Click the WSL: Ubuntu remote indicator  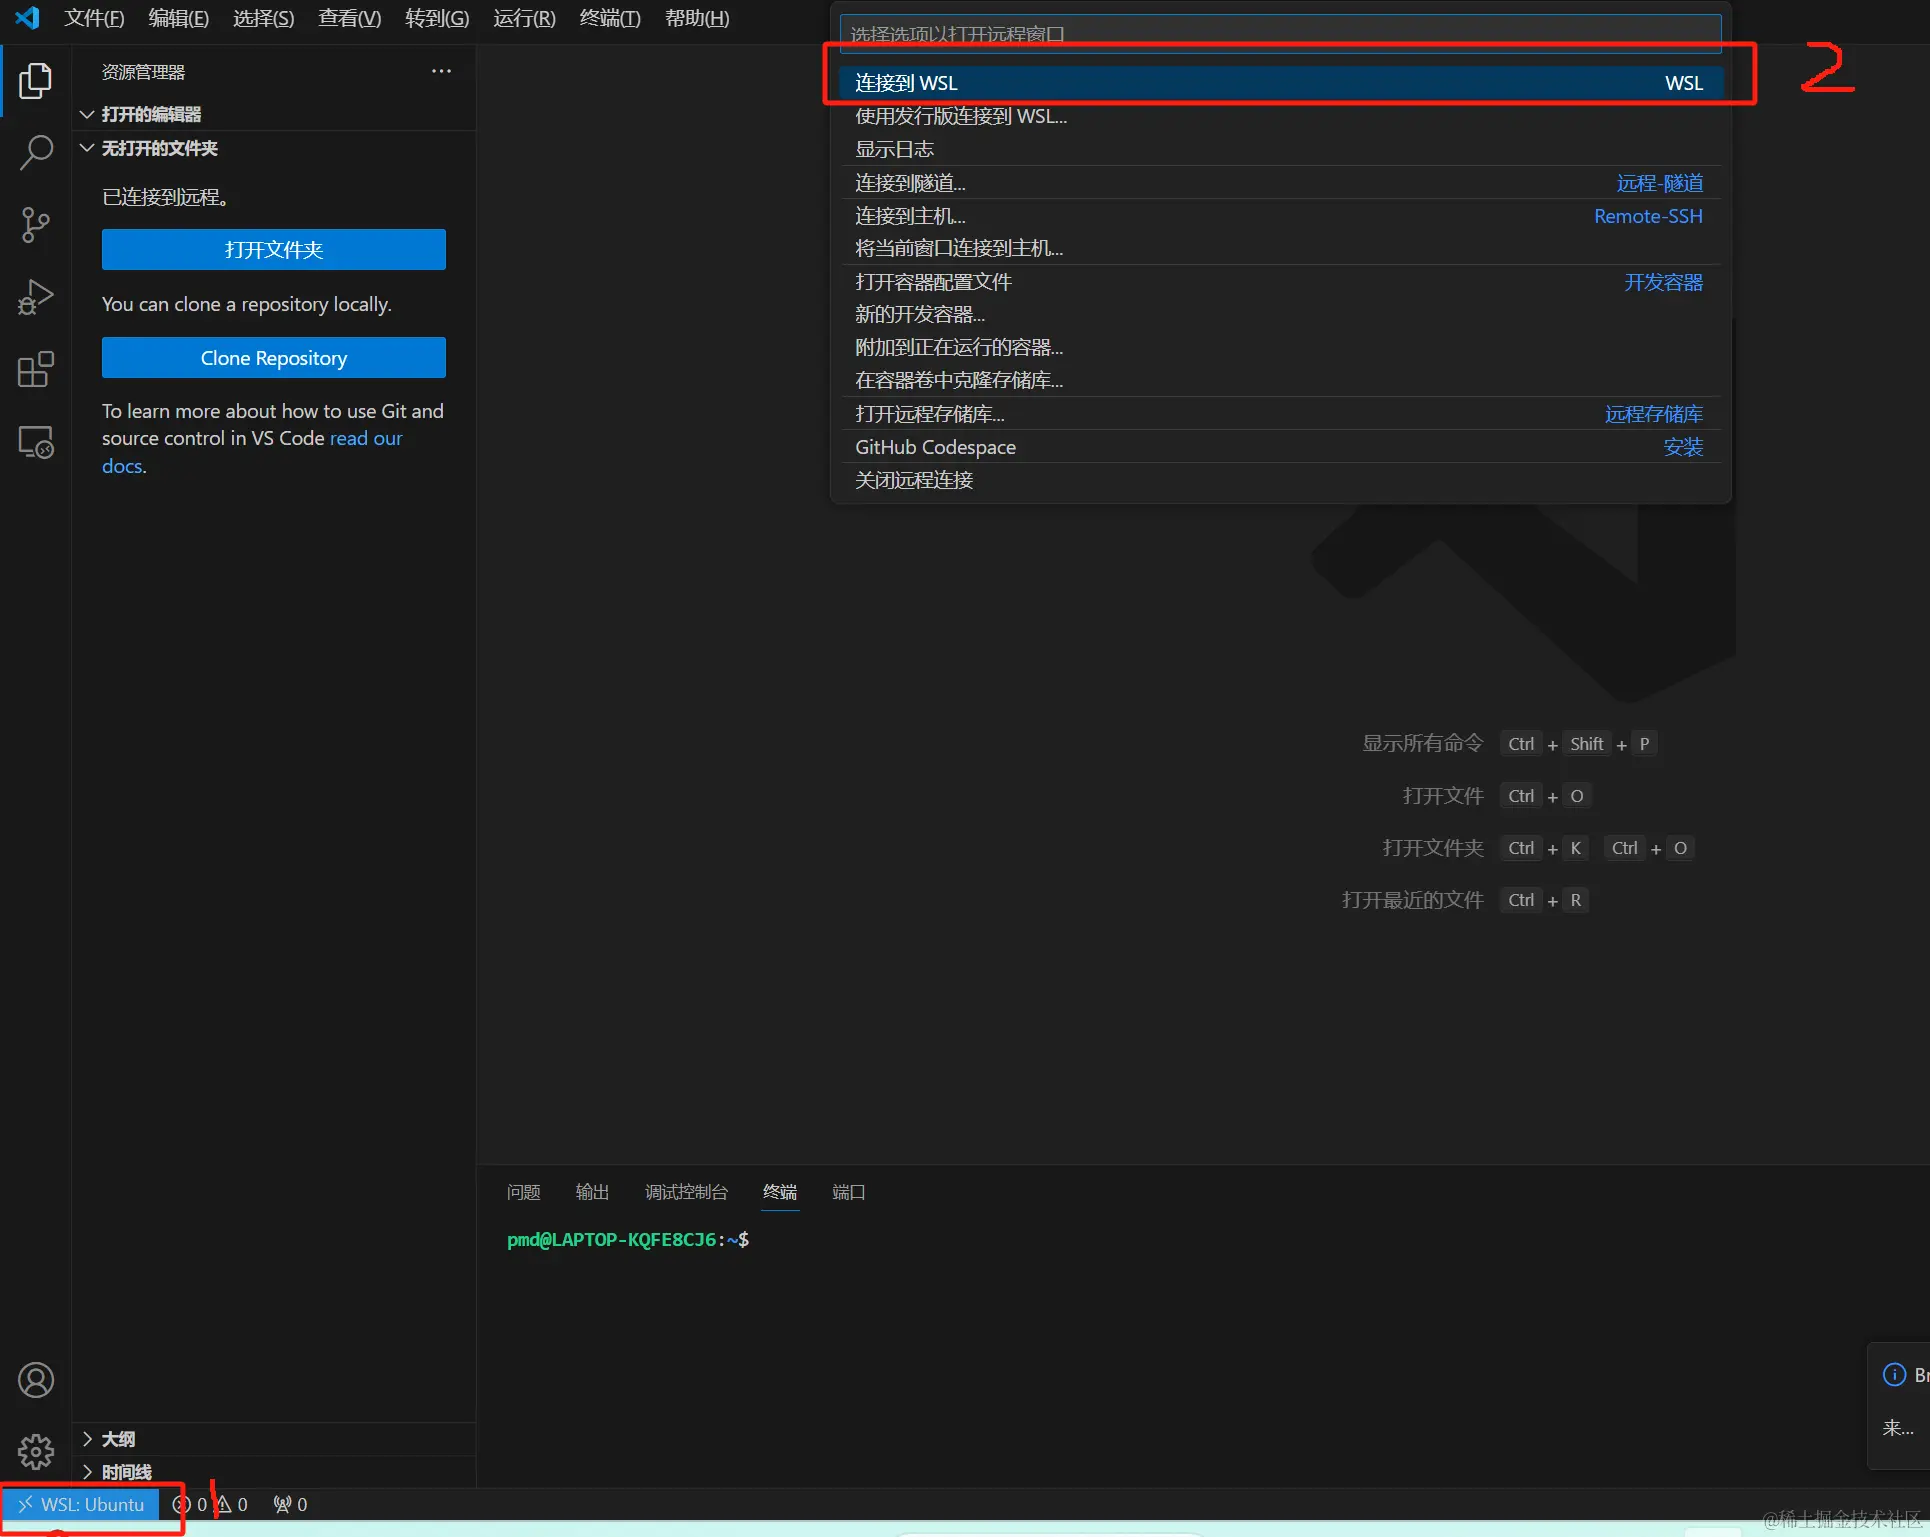(80, 1504)
